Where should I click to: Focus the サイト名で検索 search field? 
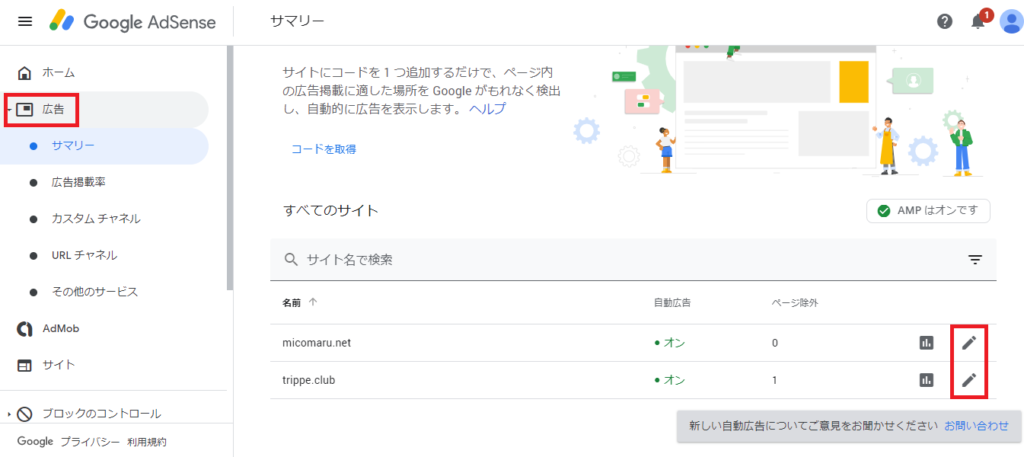pos(633,260)
